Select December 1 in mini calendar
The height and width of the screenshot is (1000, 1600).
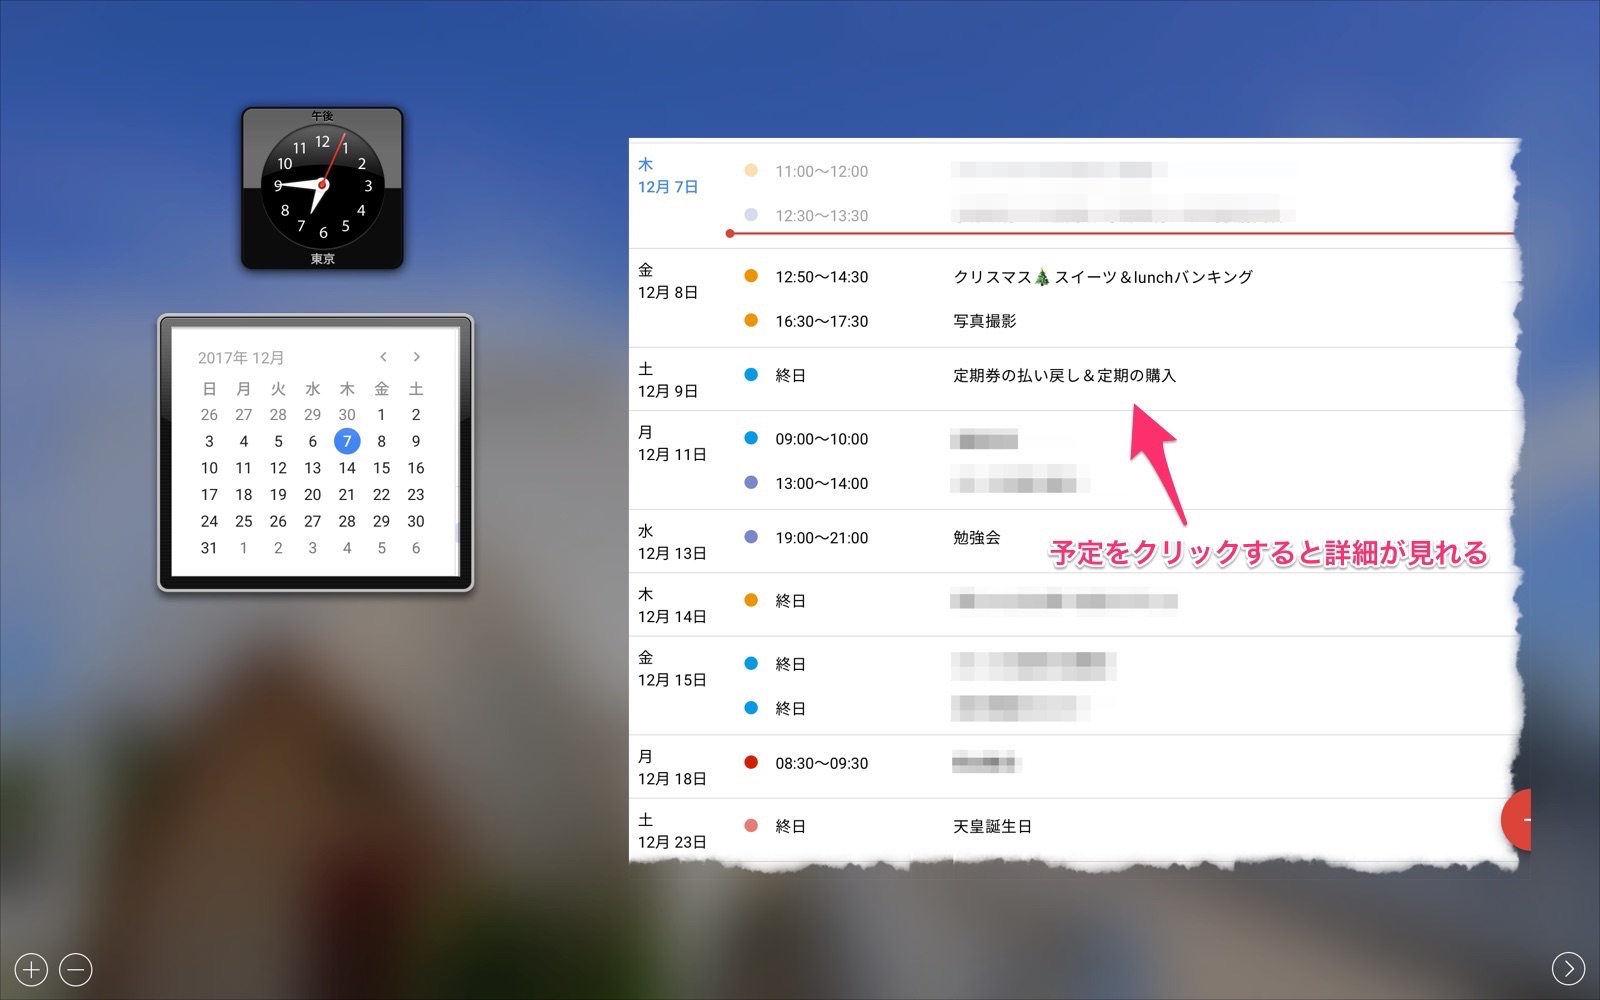[x=381, y=415]
